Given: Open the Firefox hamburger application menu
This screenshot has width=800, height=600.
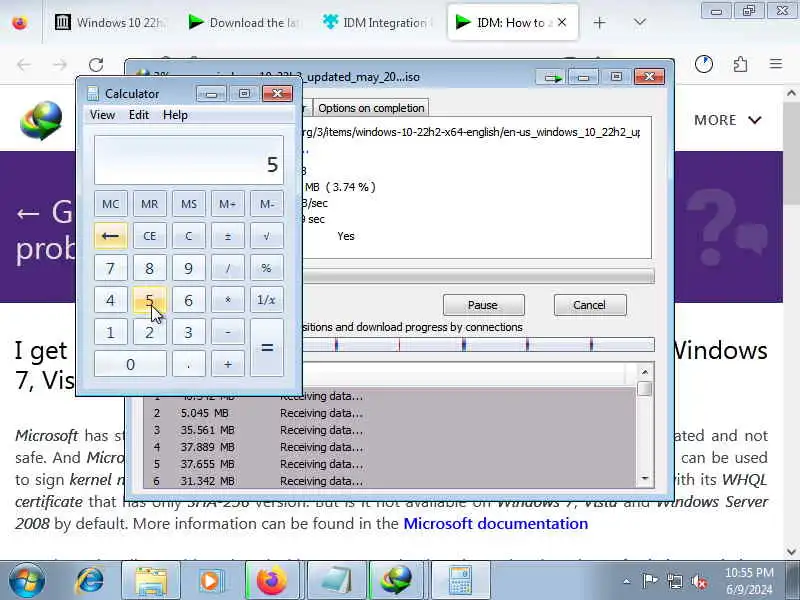Looking at the screenshot, I should click(x=776, y=64).
